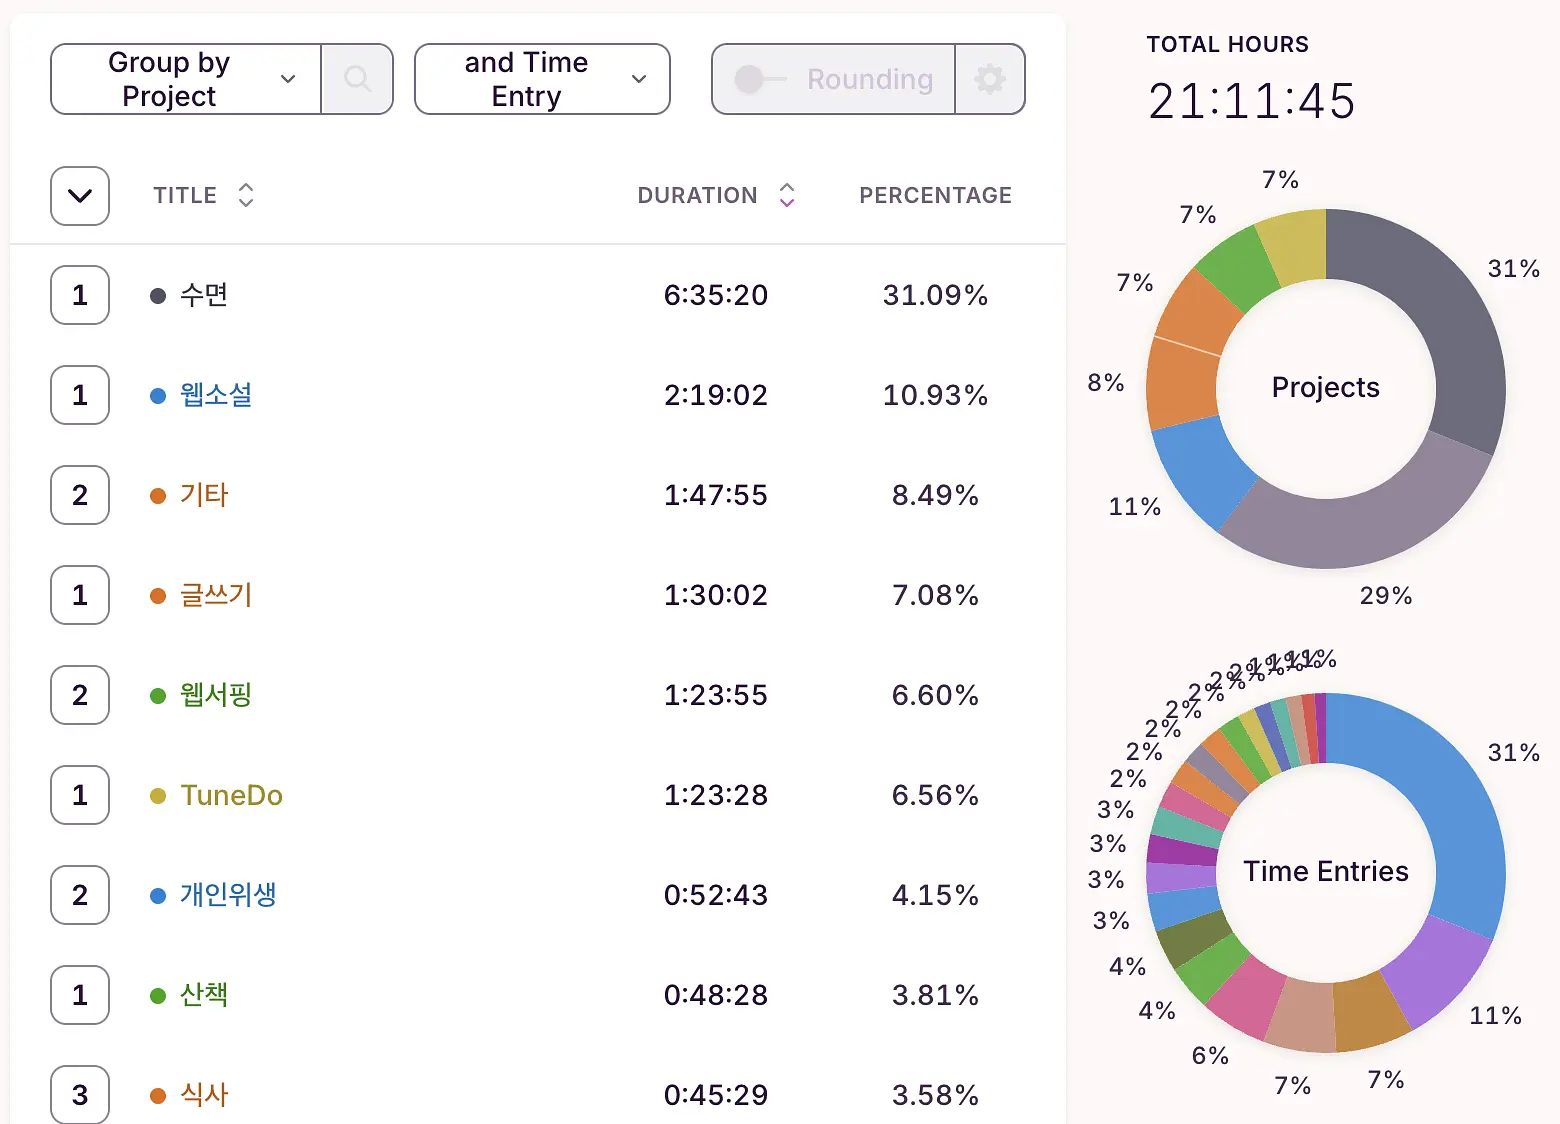The height and width of the screenshot is (1124, 1560).
Task: Click the yellow dot beside TuneDo
Action: (x=158, y=796)
